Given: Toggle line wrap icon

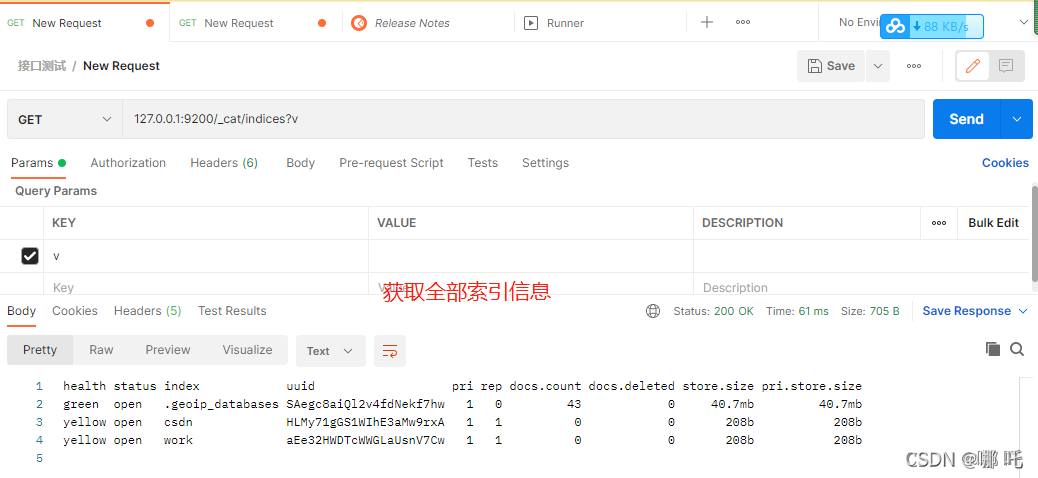Looking at the screenshot, I should click(390, 351).
